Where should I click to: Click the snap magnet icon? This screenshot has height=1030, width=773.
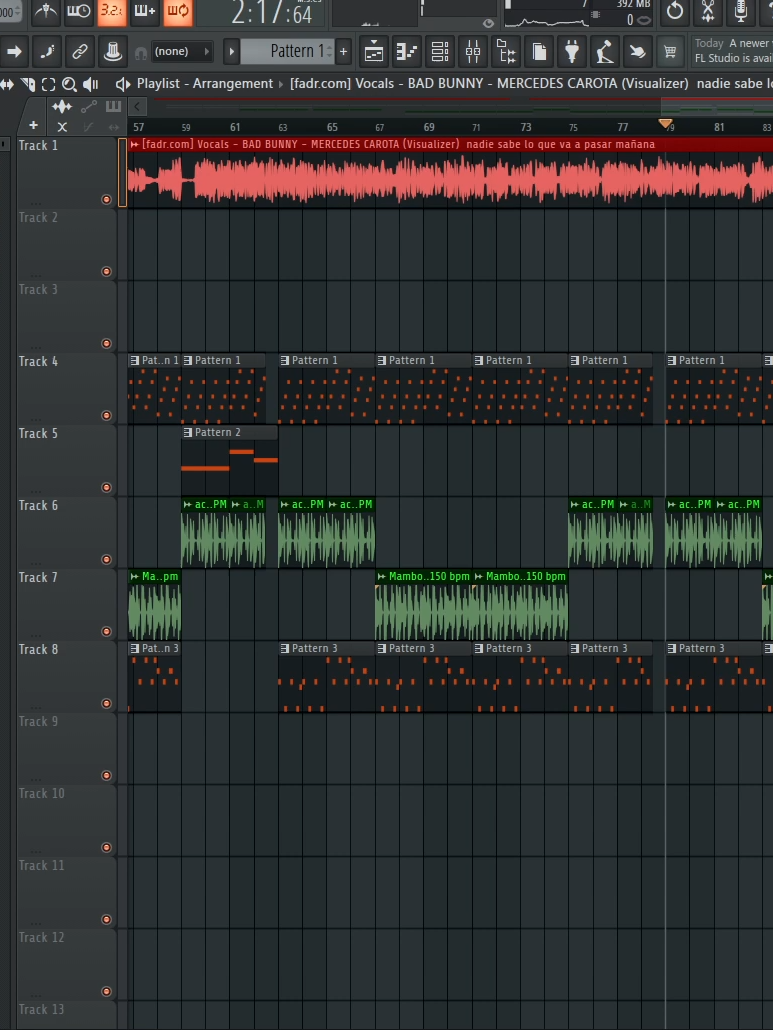click(x=141, y=53)
